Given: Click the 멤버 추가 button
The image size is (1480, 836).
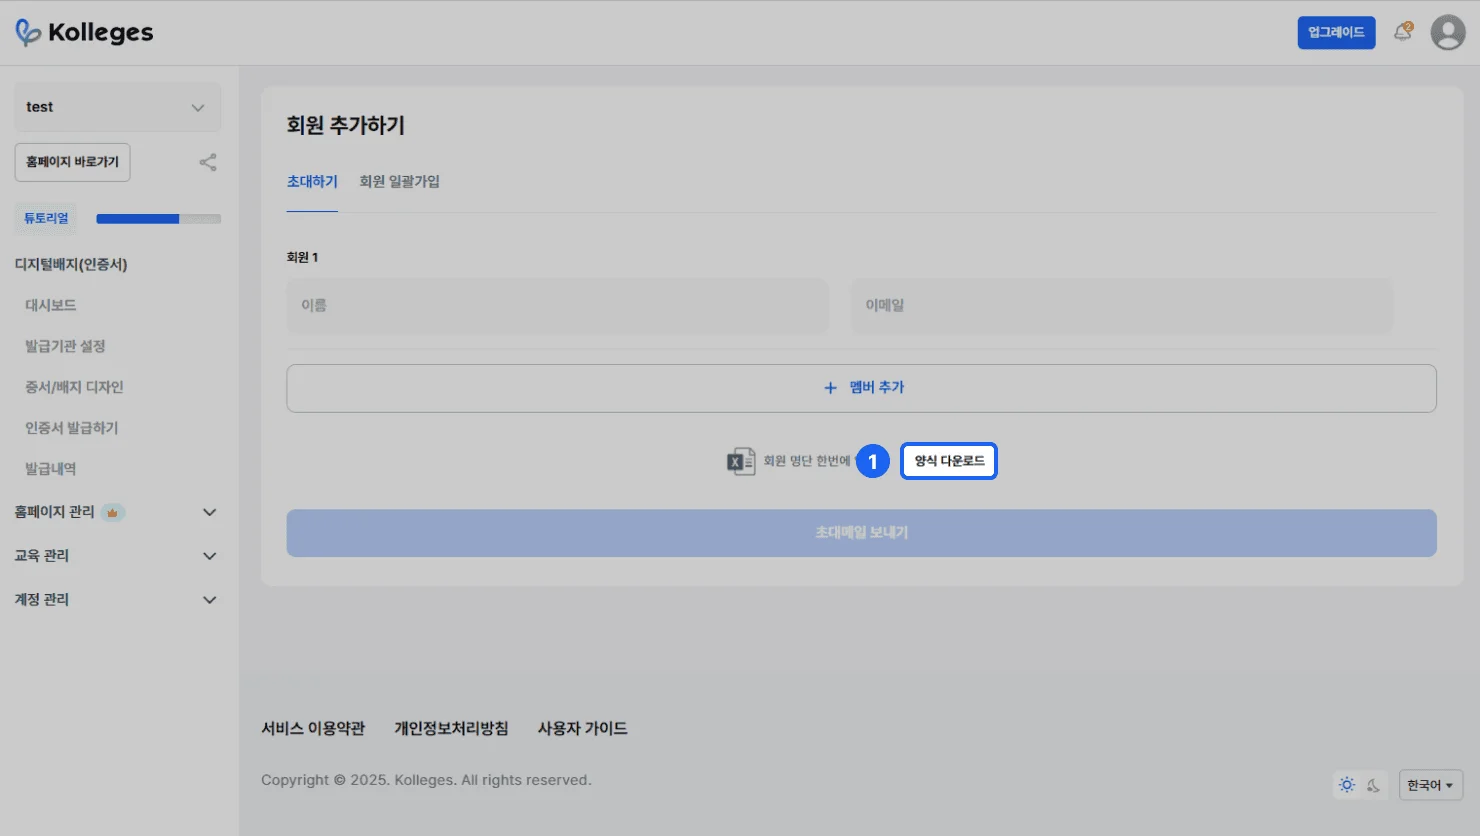Looking at the screenshot, I should [x=862, y=388].
